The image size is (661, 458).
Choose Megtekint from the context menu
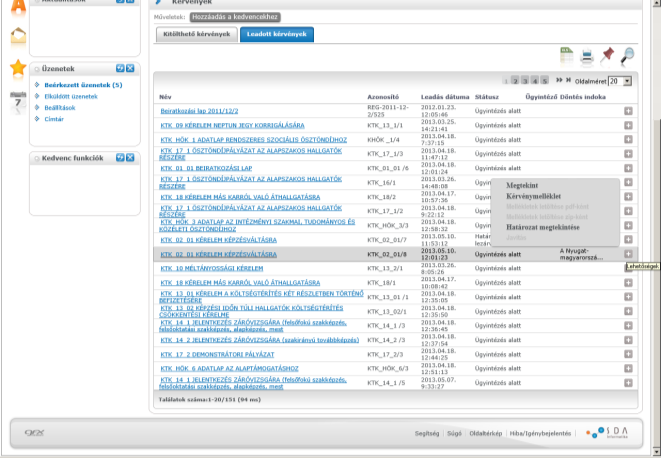(522, 185)
